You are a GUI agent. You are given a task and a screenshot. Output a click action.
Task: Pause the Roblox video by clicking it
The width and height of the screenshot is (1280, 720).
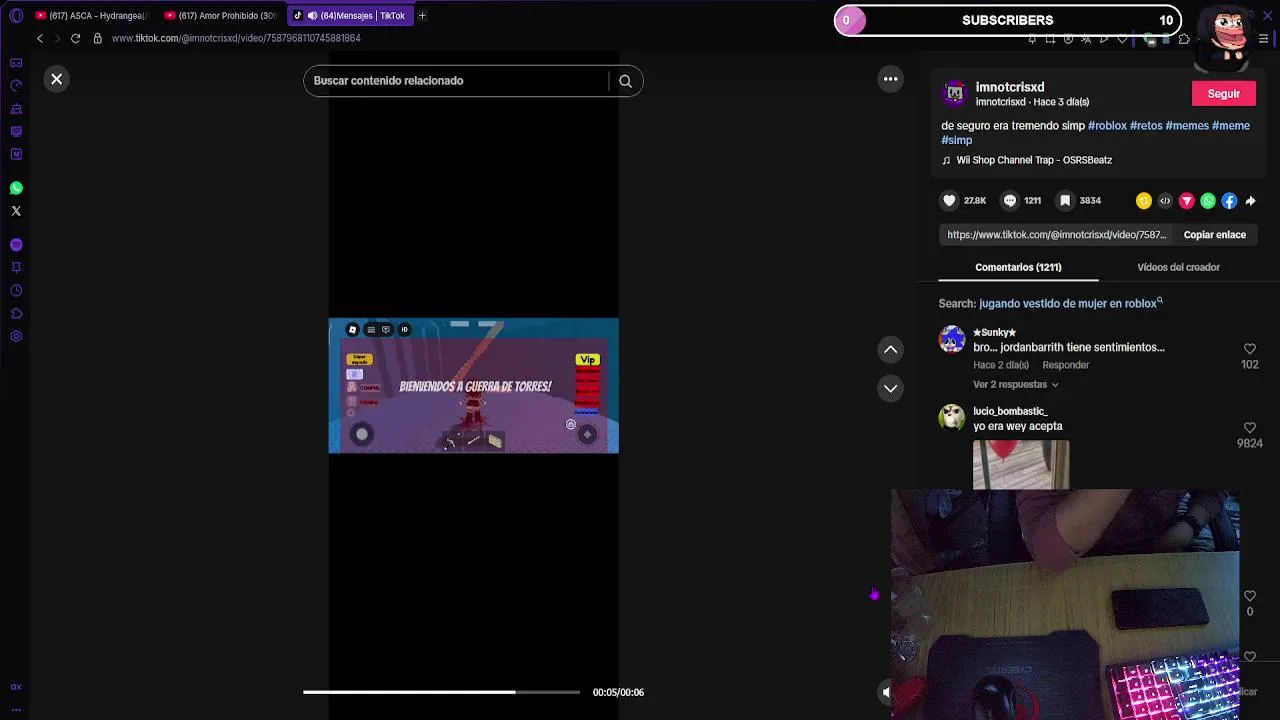[x=474, y=386]
